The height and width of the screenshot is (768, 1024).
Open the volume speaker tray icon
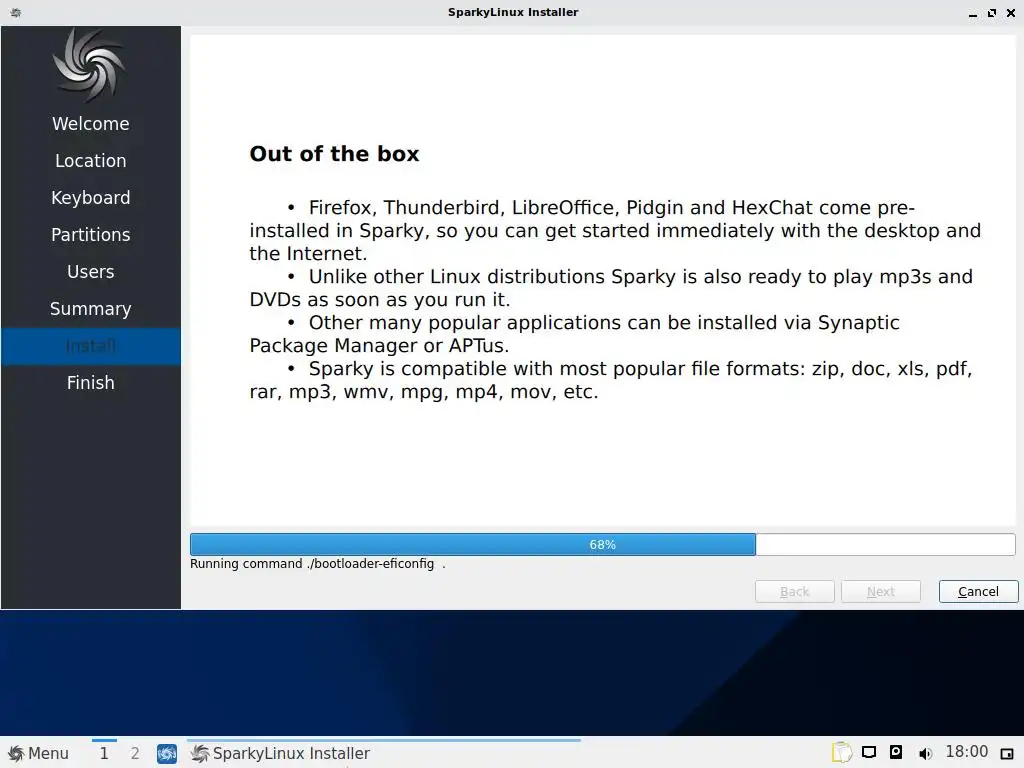(x=925, y=753)
